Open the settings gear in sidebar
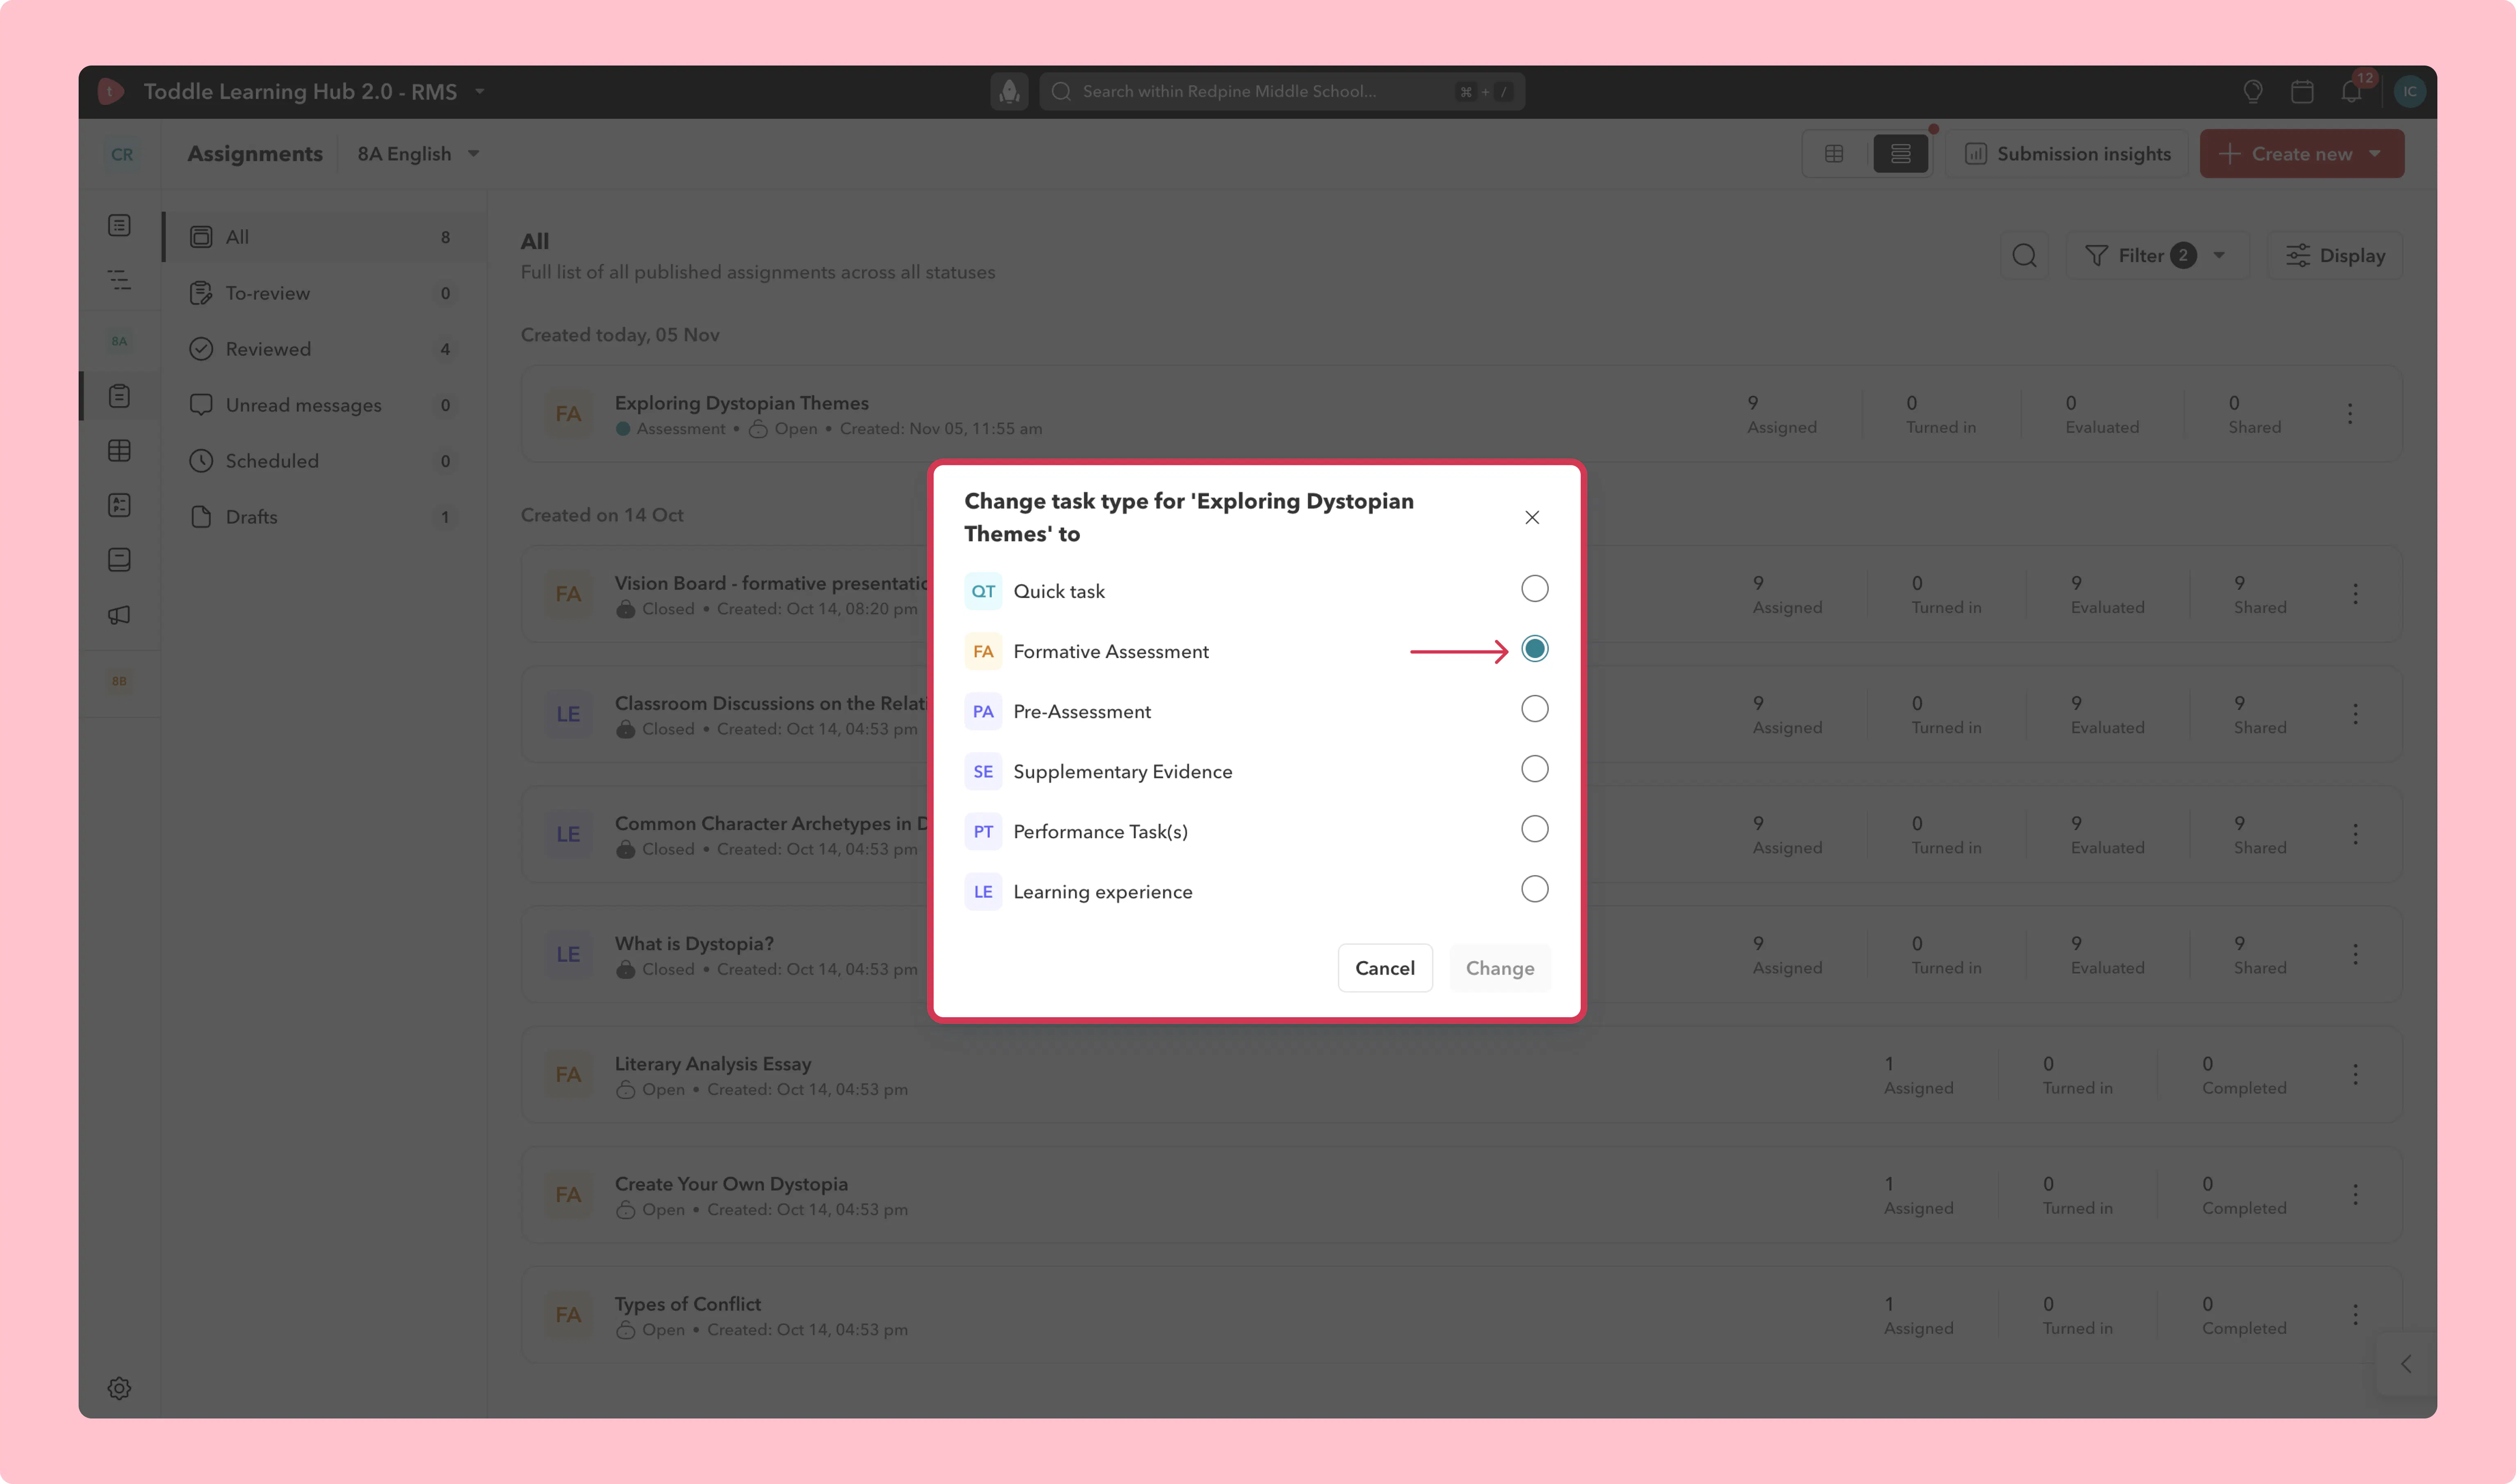Image resolution: width=2516 pixels, height=1484 pixels. pyautogui.click(x=119, y=1388)
